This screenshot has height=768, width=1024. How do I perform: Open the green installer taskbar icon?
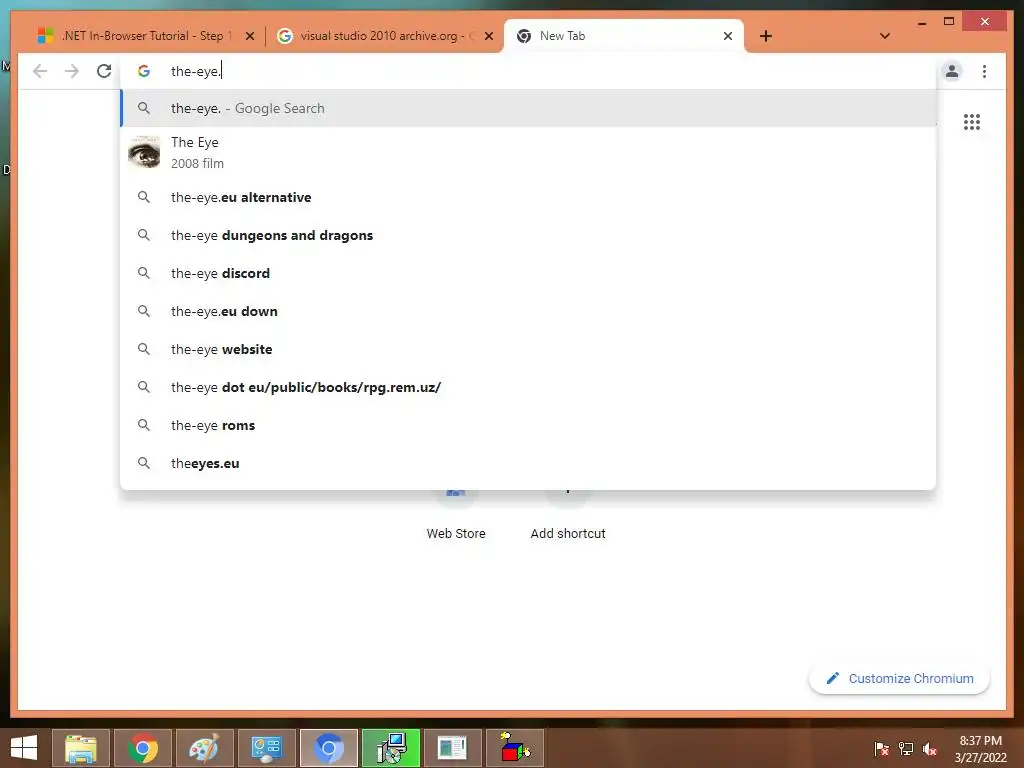(391, 748)
